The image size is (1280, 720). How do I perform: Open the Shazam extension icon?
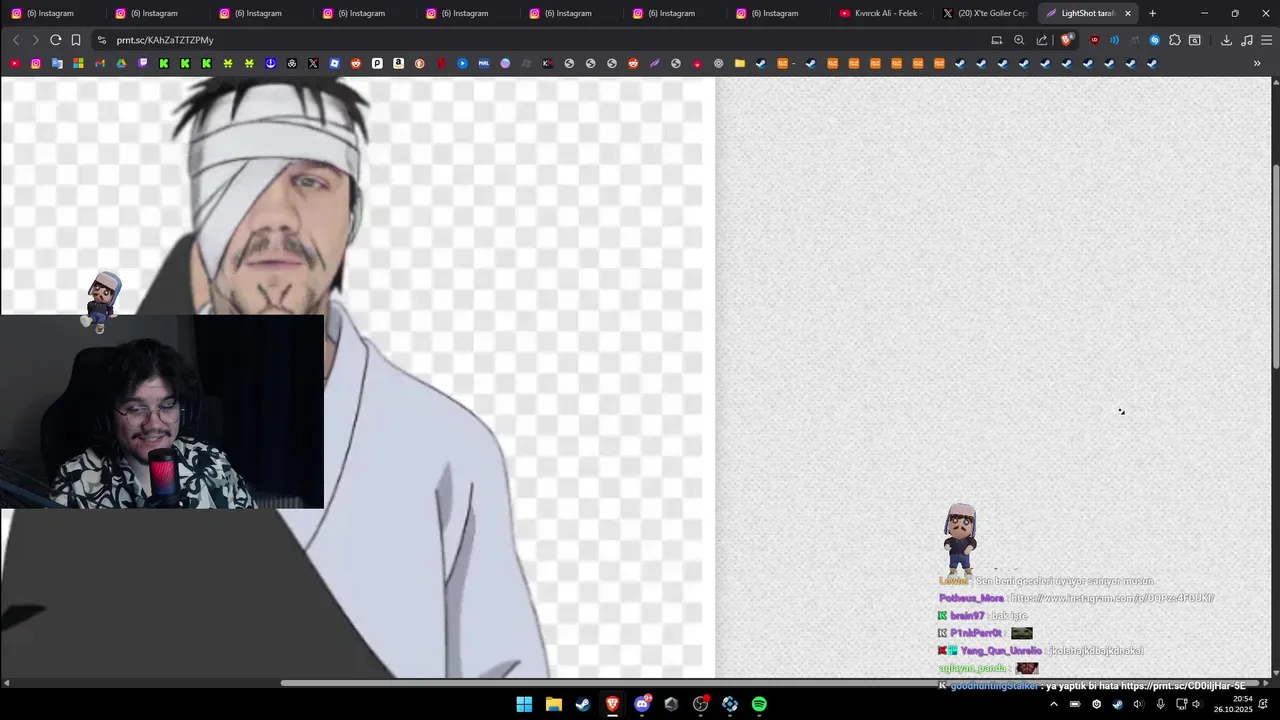click(1155, 40)
